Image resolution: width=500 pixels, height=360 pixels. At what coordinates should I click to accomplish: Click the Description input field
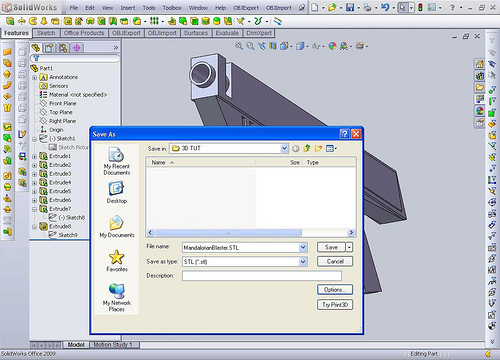tap(262, 276)
